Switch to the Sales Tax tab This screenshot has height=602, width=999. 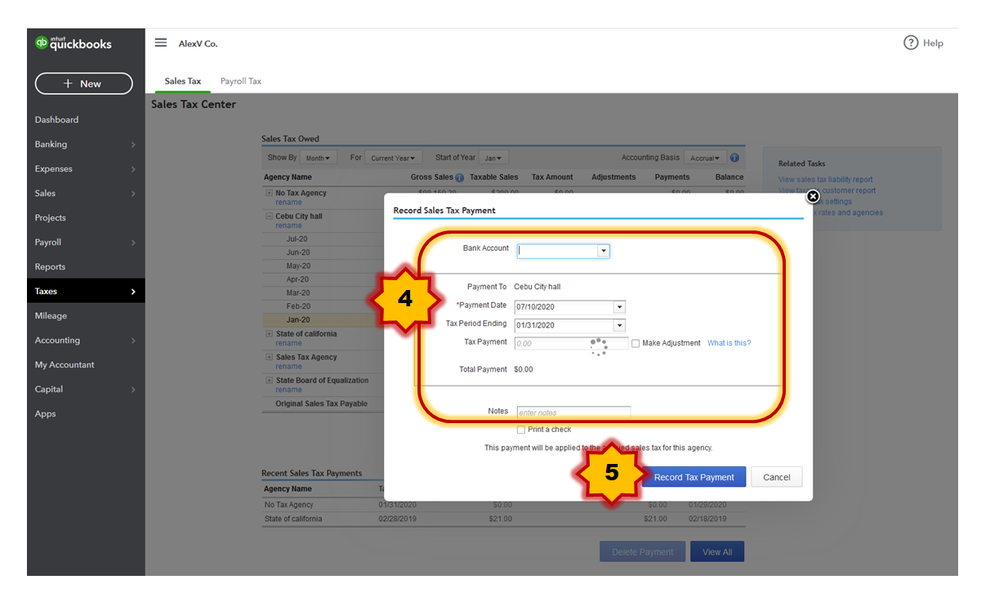[x=182, y=81]
